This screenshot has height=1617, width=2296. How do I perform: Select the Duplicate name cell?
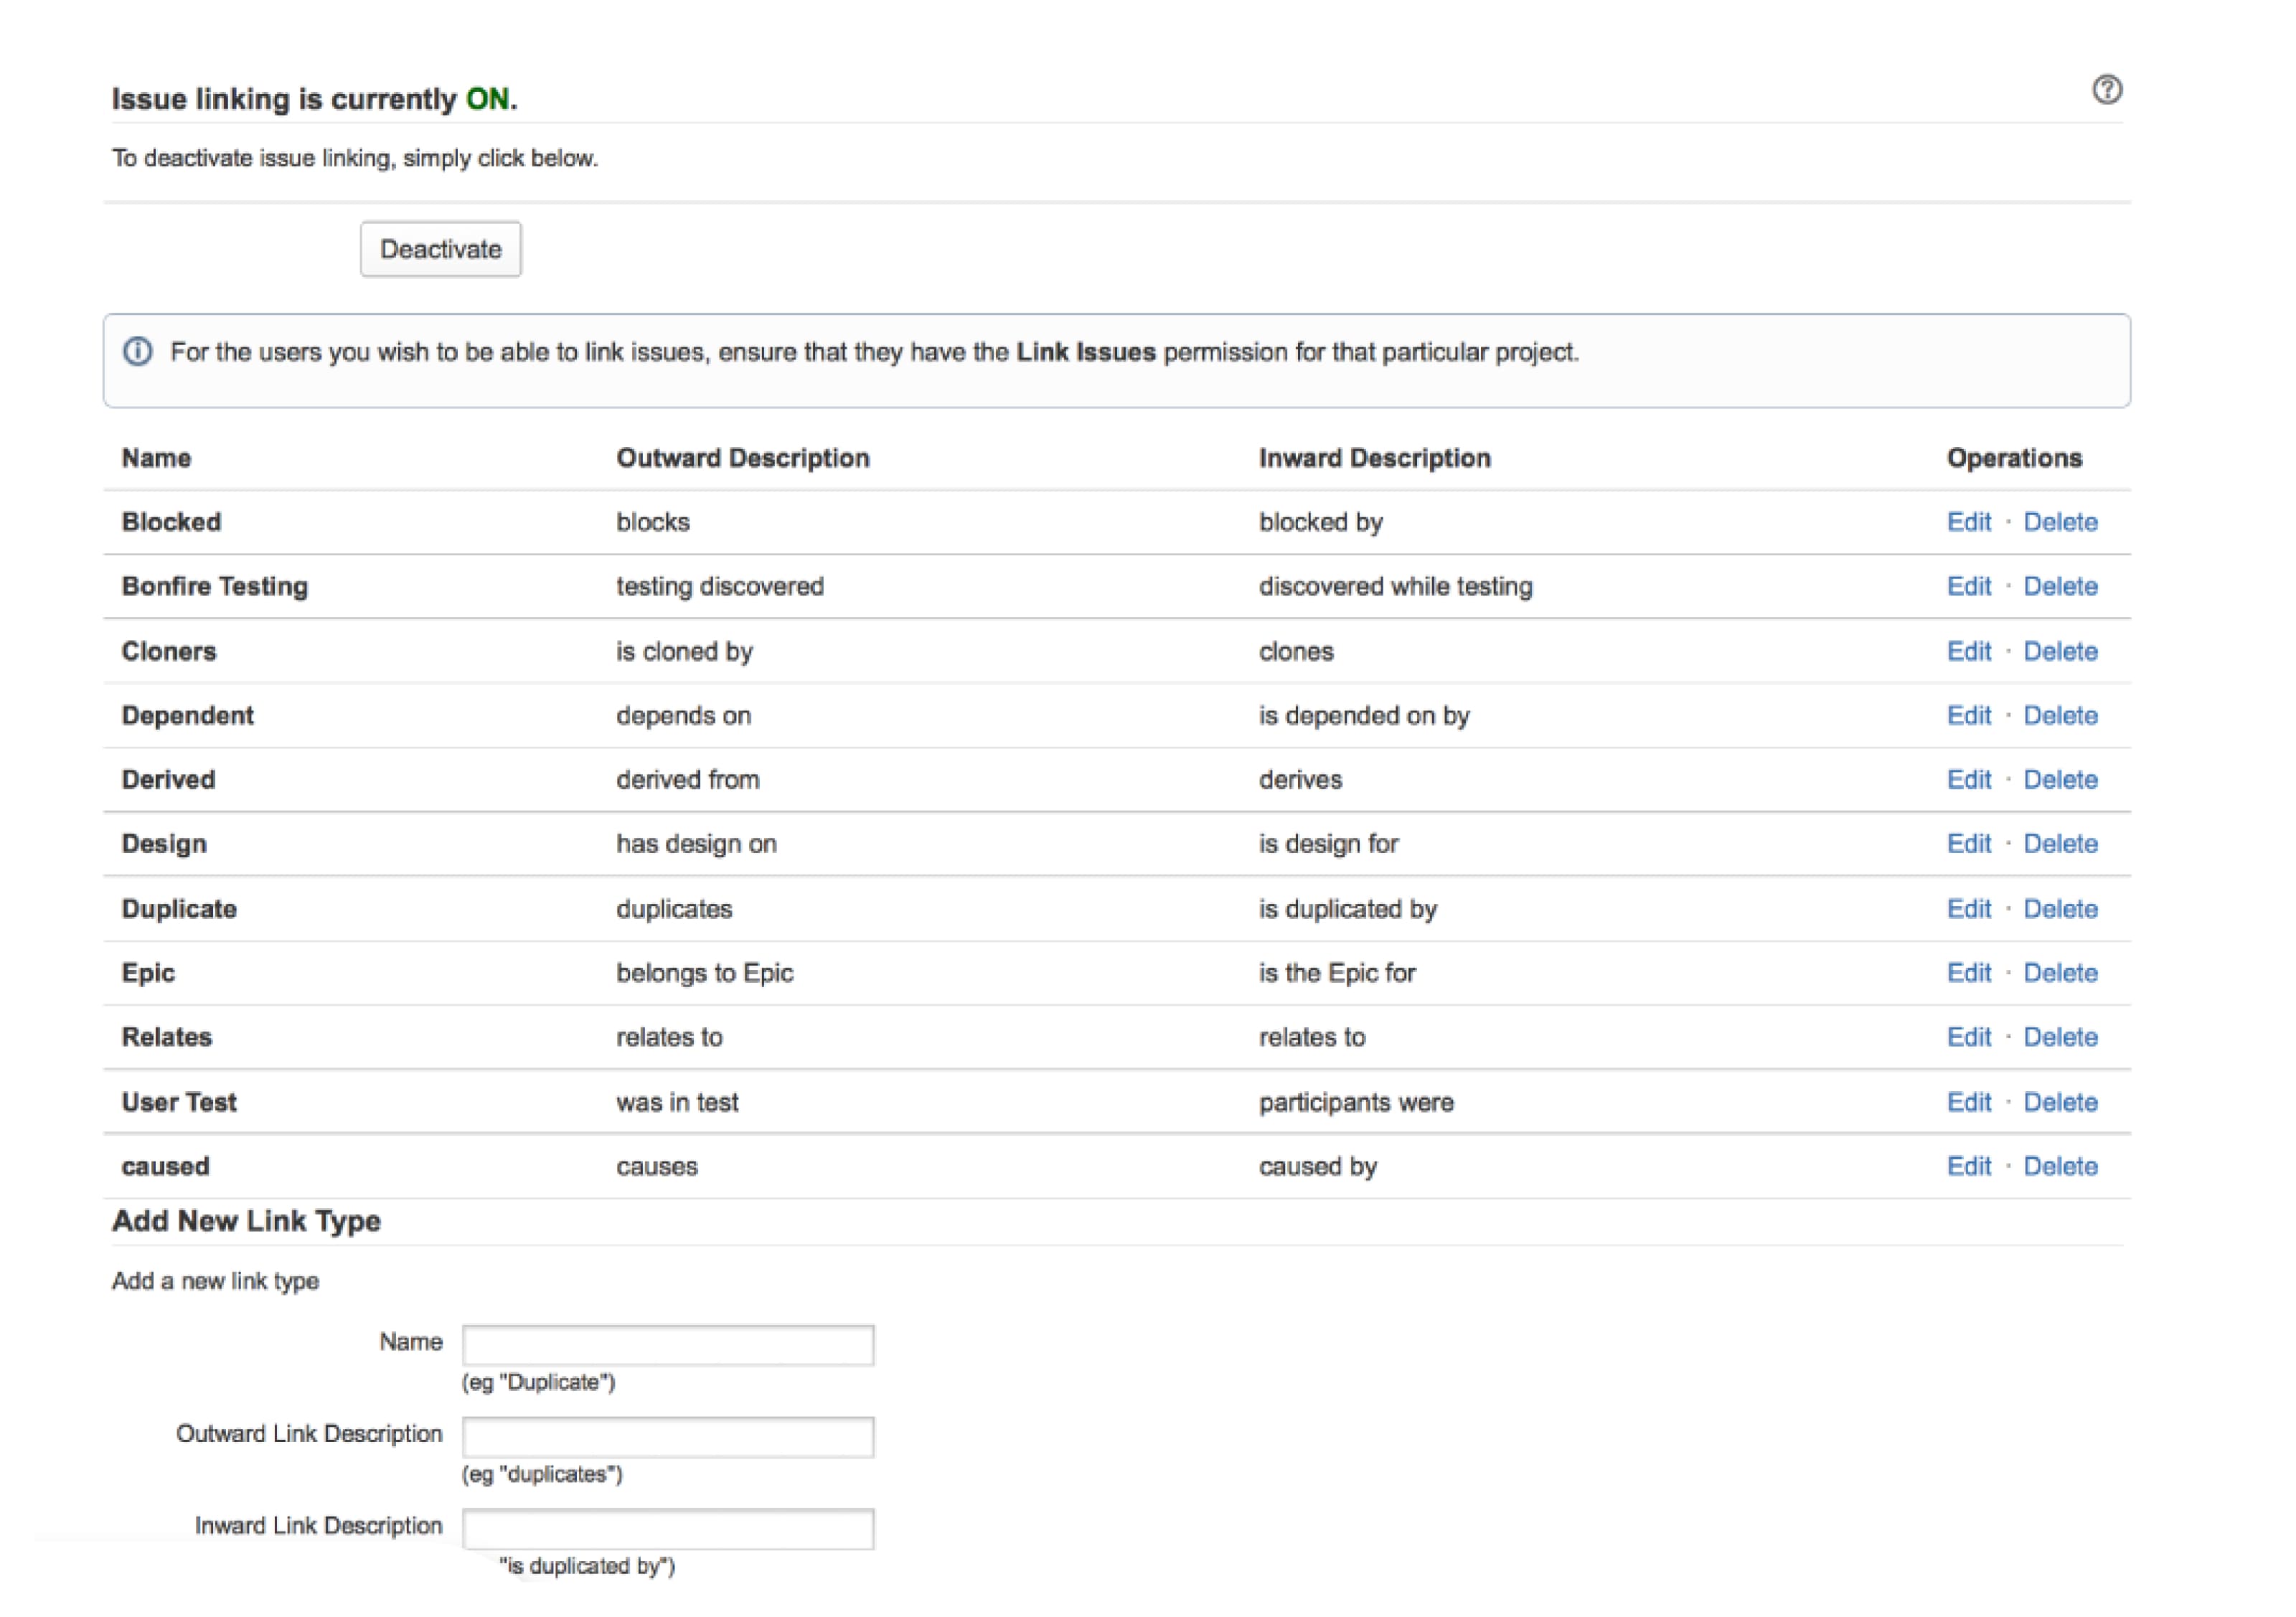179,909
